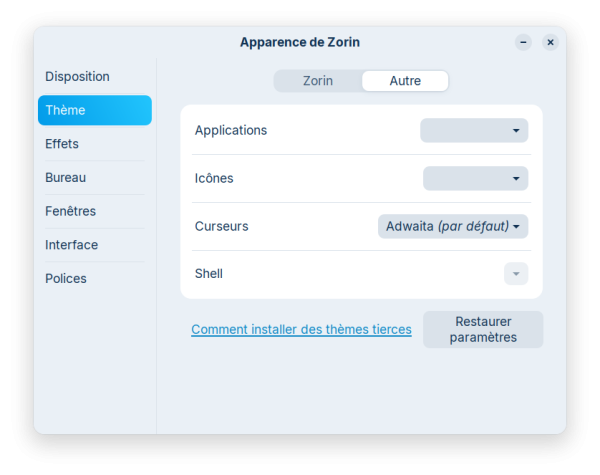Close the Apparence de Zorin window
The image size is (600, 475).
550,42
